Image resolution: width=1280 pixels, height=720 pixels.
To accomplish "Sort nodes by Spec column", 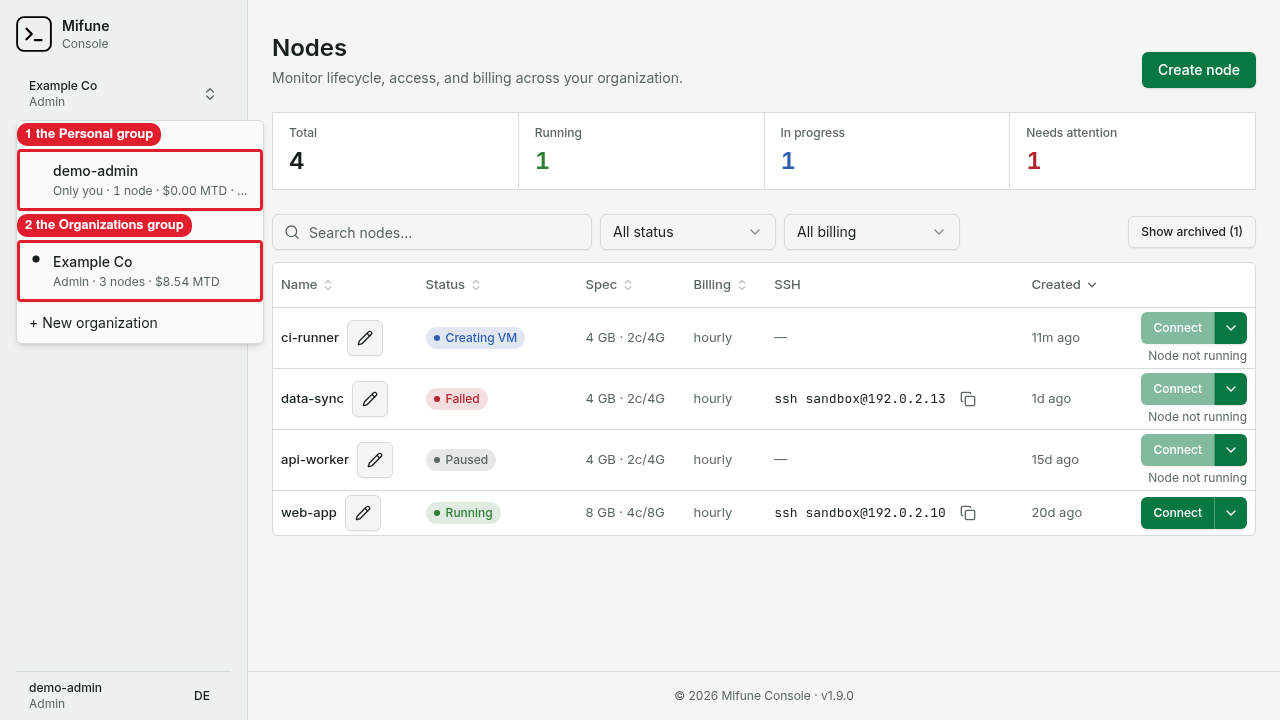I will point(609,285).
